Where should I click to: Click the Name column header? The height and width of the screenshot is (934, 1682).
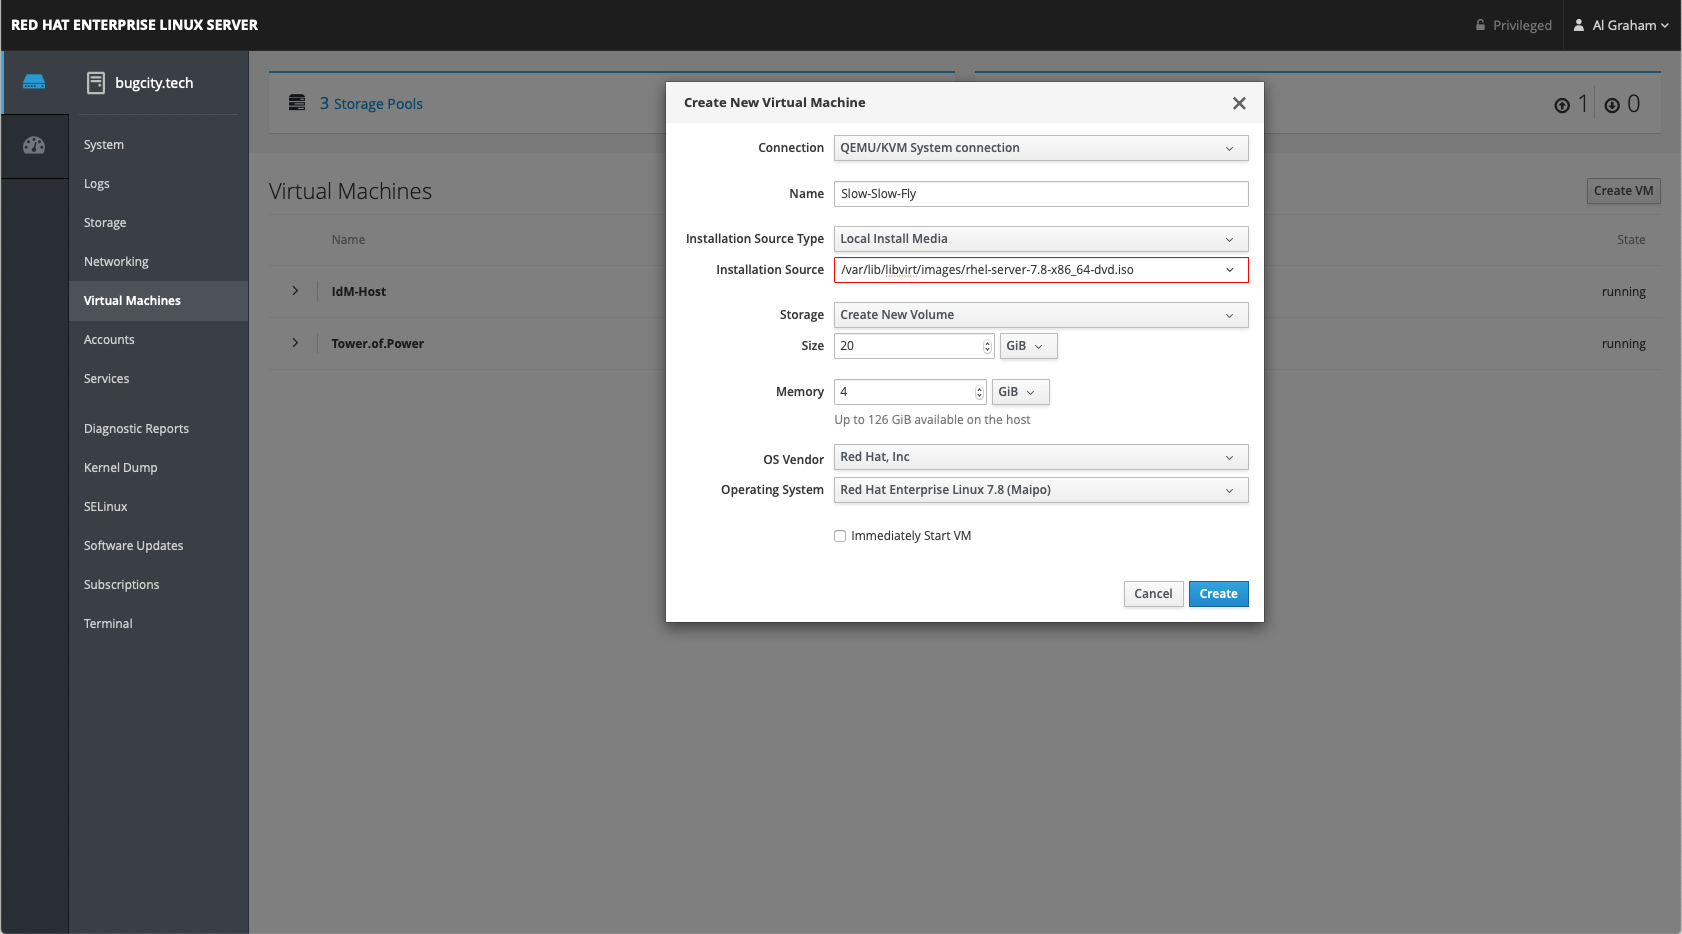click(348, 240)
